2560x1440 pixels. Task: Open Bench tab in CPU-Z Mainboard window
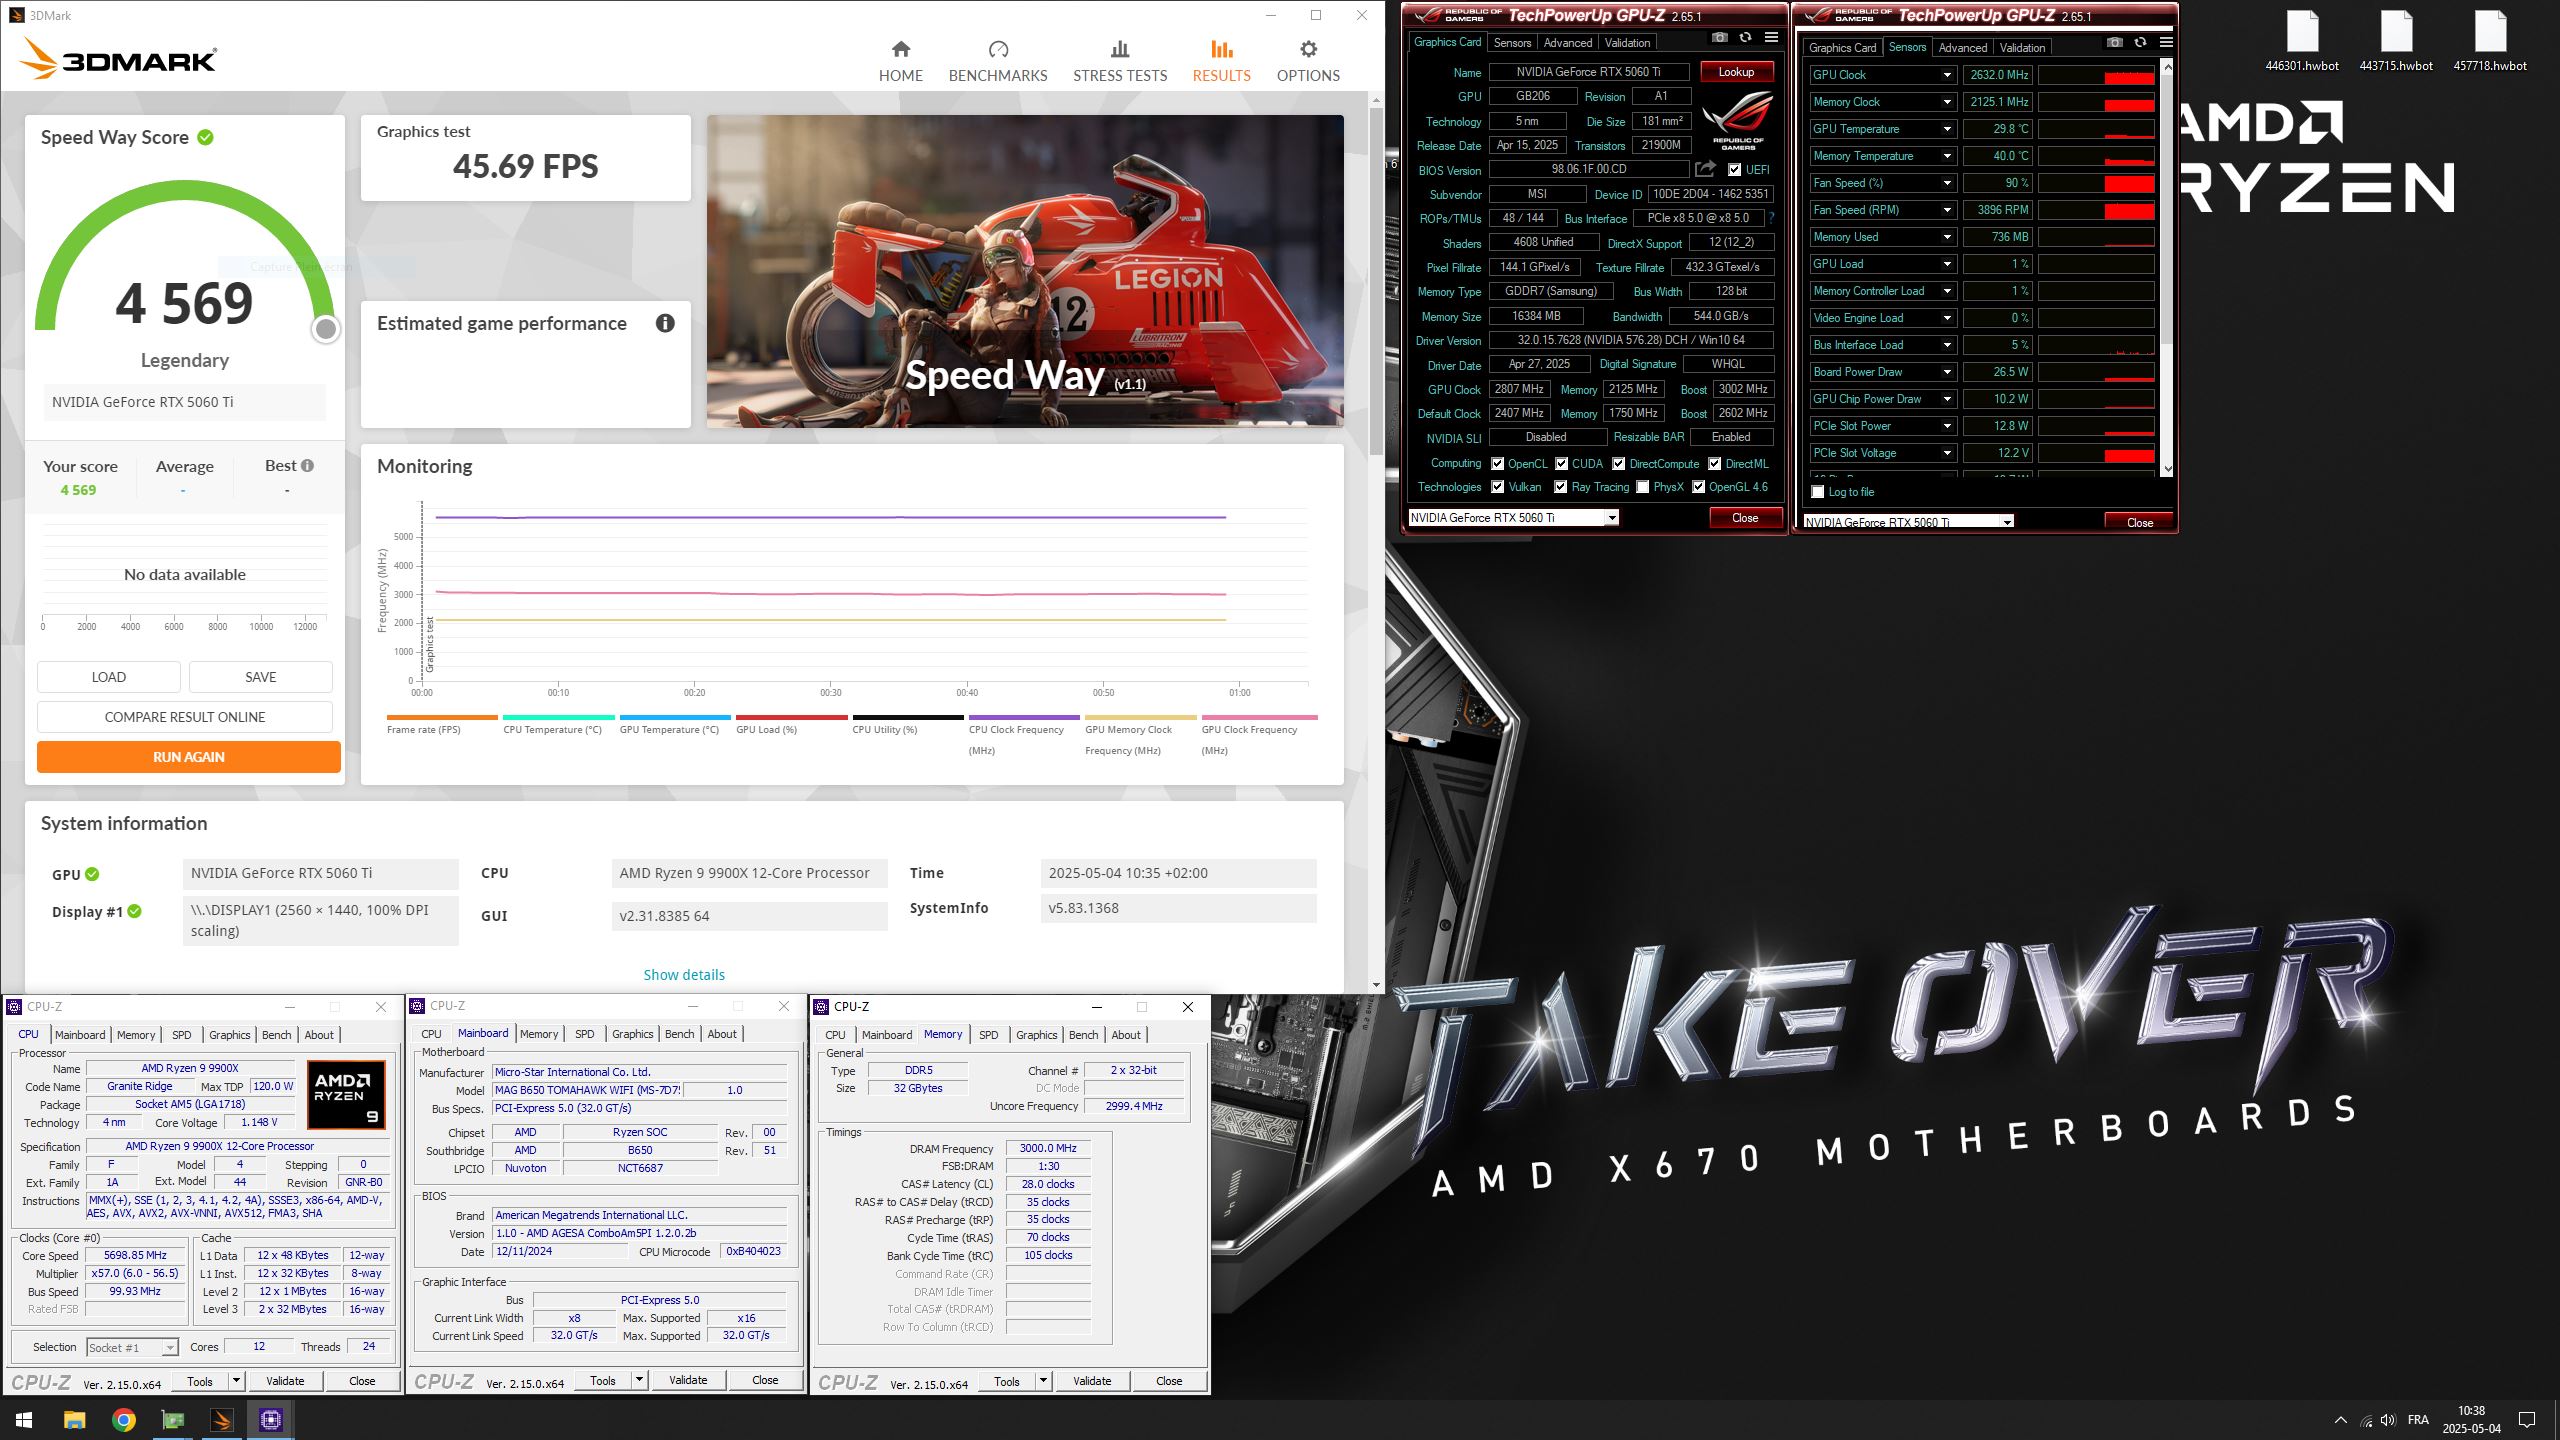tap(679, 1034)
